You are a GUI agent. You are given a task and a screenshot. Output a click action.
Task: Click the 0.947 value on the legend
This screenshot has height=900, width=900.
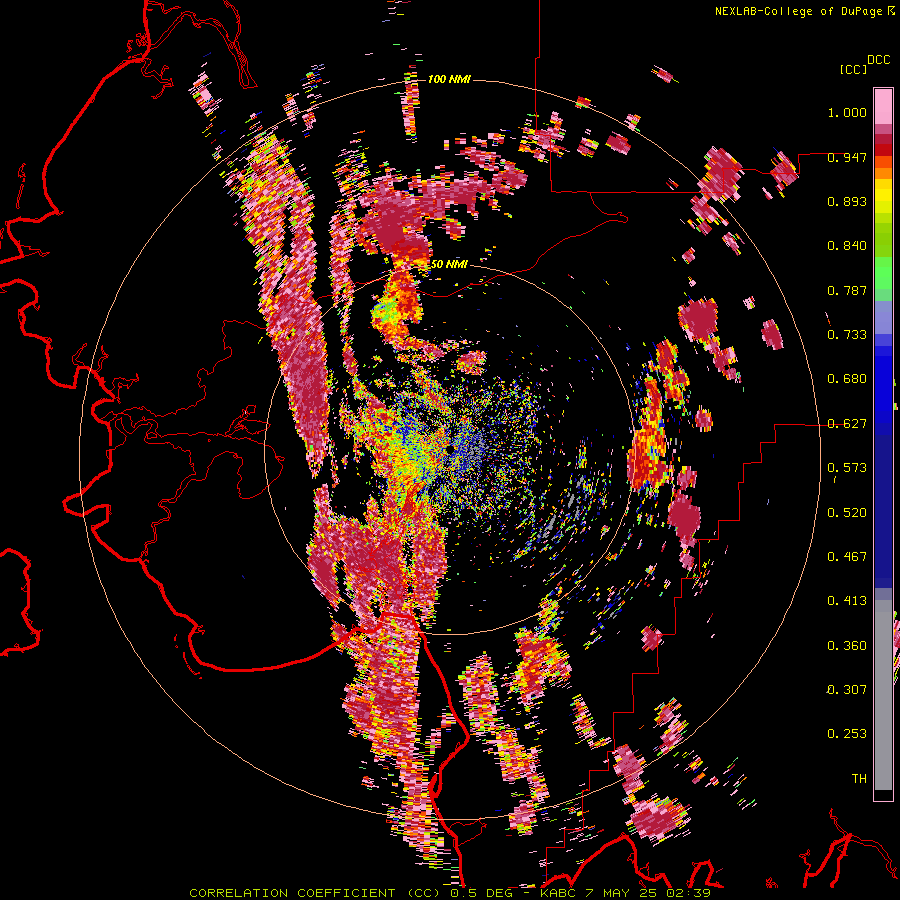coord(847,157)
